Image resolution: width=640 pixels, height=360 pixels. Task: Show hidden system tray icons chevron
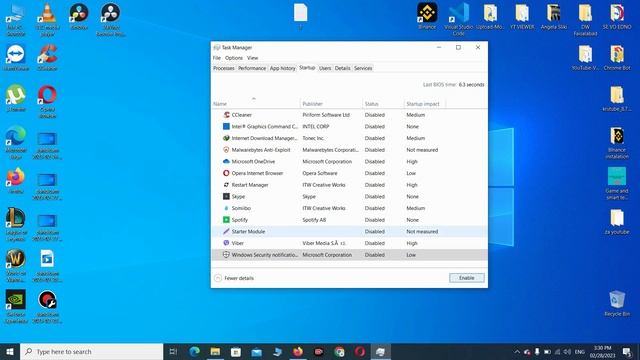click(517, 352)
